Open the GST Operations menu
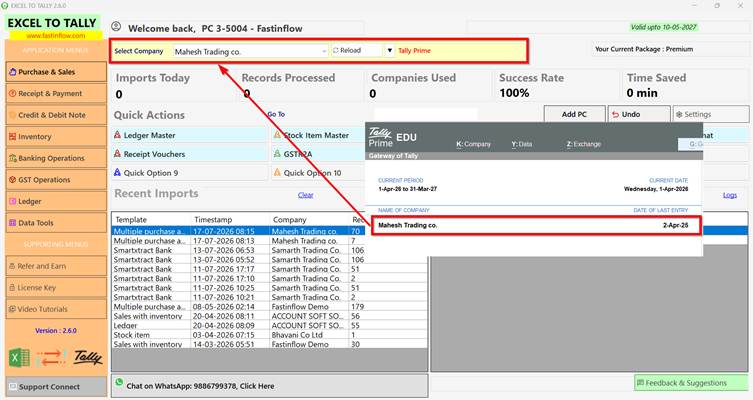The width and height of the screenshot is (753, 400). [56, 180]
